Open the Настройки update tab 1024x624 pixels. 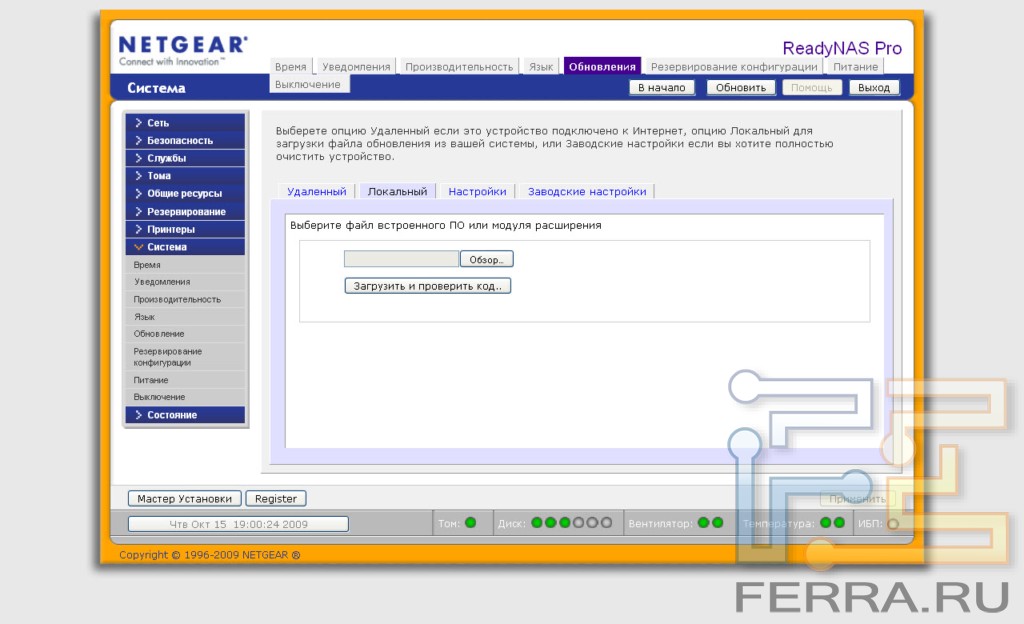[x=477, y=191]
